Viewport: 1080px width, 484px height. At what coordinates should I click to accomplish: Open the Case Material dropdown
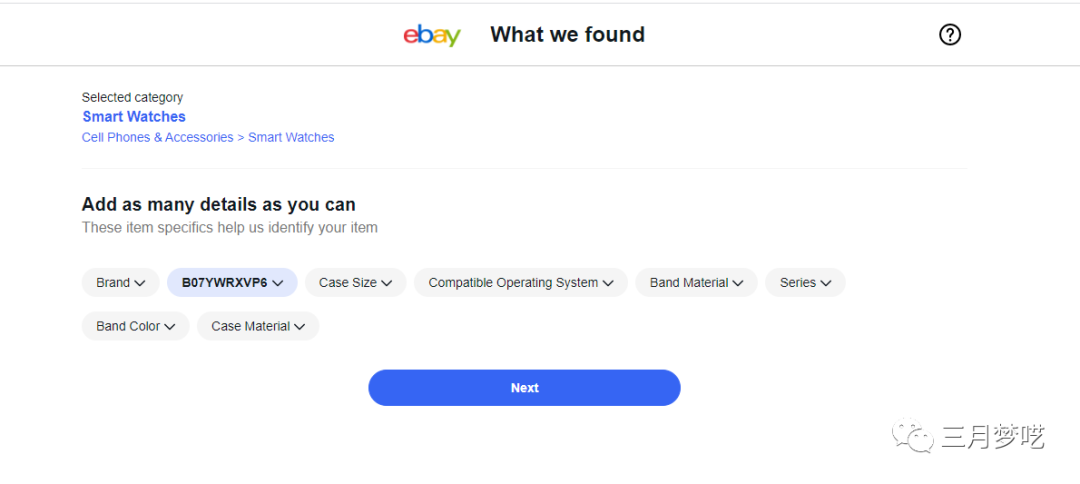257,326
